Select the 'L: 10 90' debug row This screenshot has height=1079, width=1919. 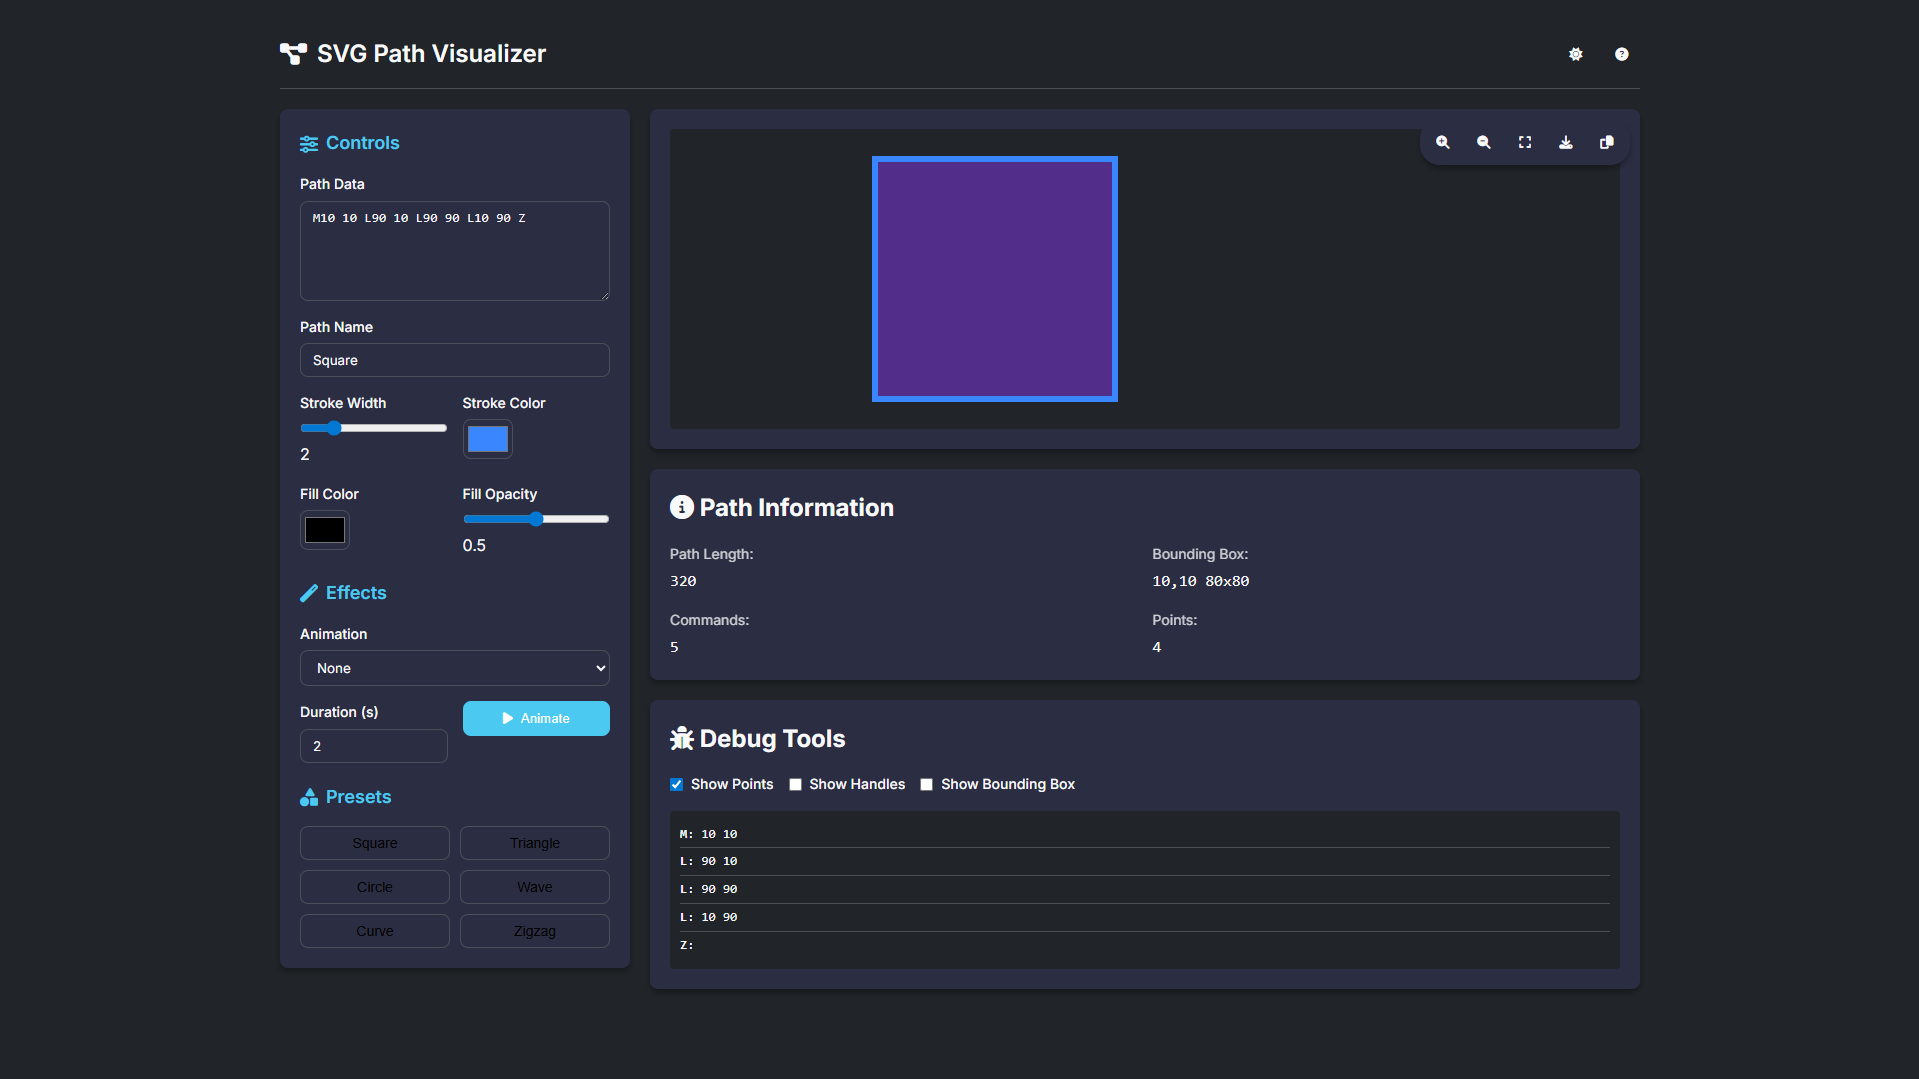click(x=1145, y=917)
